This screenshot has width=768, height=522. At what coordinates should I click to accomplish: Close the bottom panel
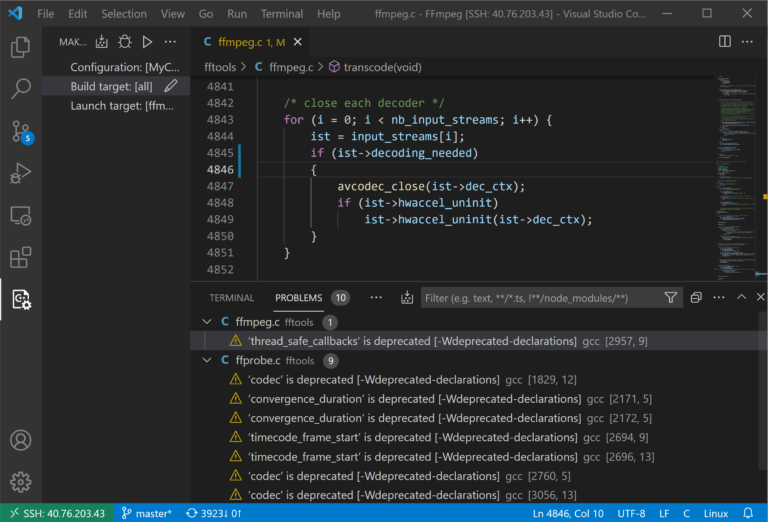coord(760,297)
